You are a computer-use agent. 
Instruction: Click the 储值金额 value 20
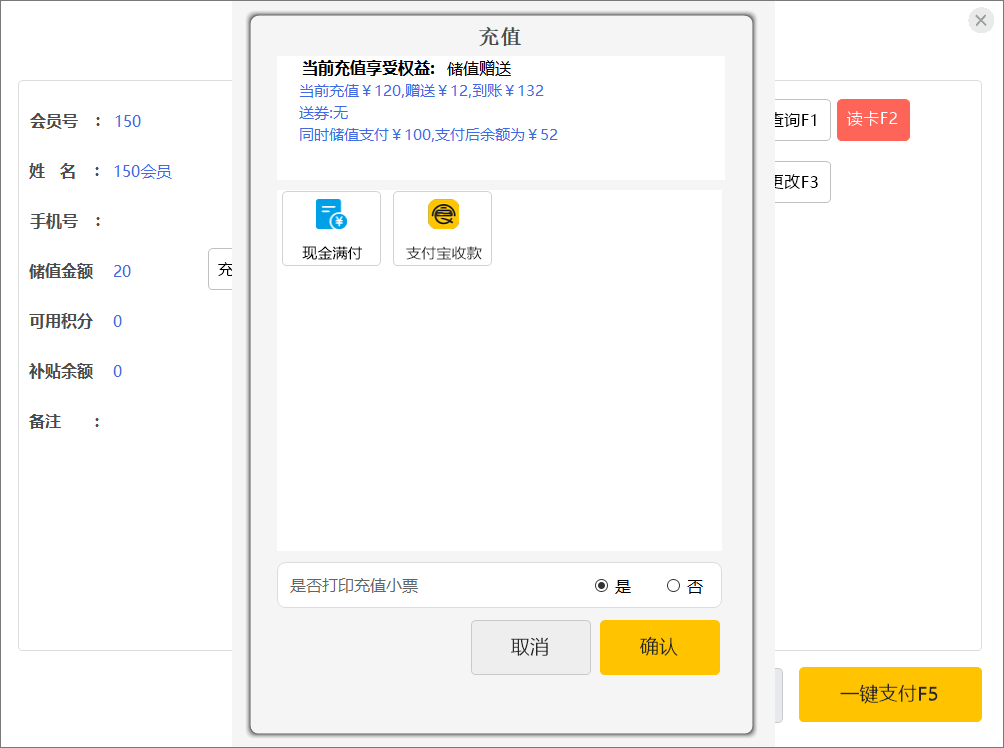tap(122, 271)
